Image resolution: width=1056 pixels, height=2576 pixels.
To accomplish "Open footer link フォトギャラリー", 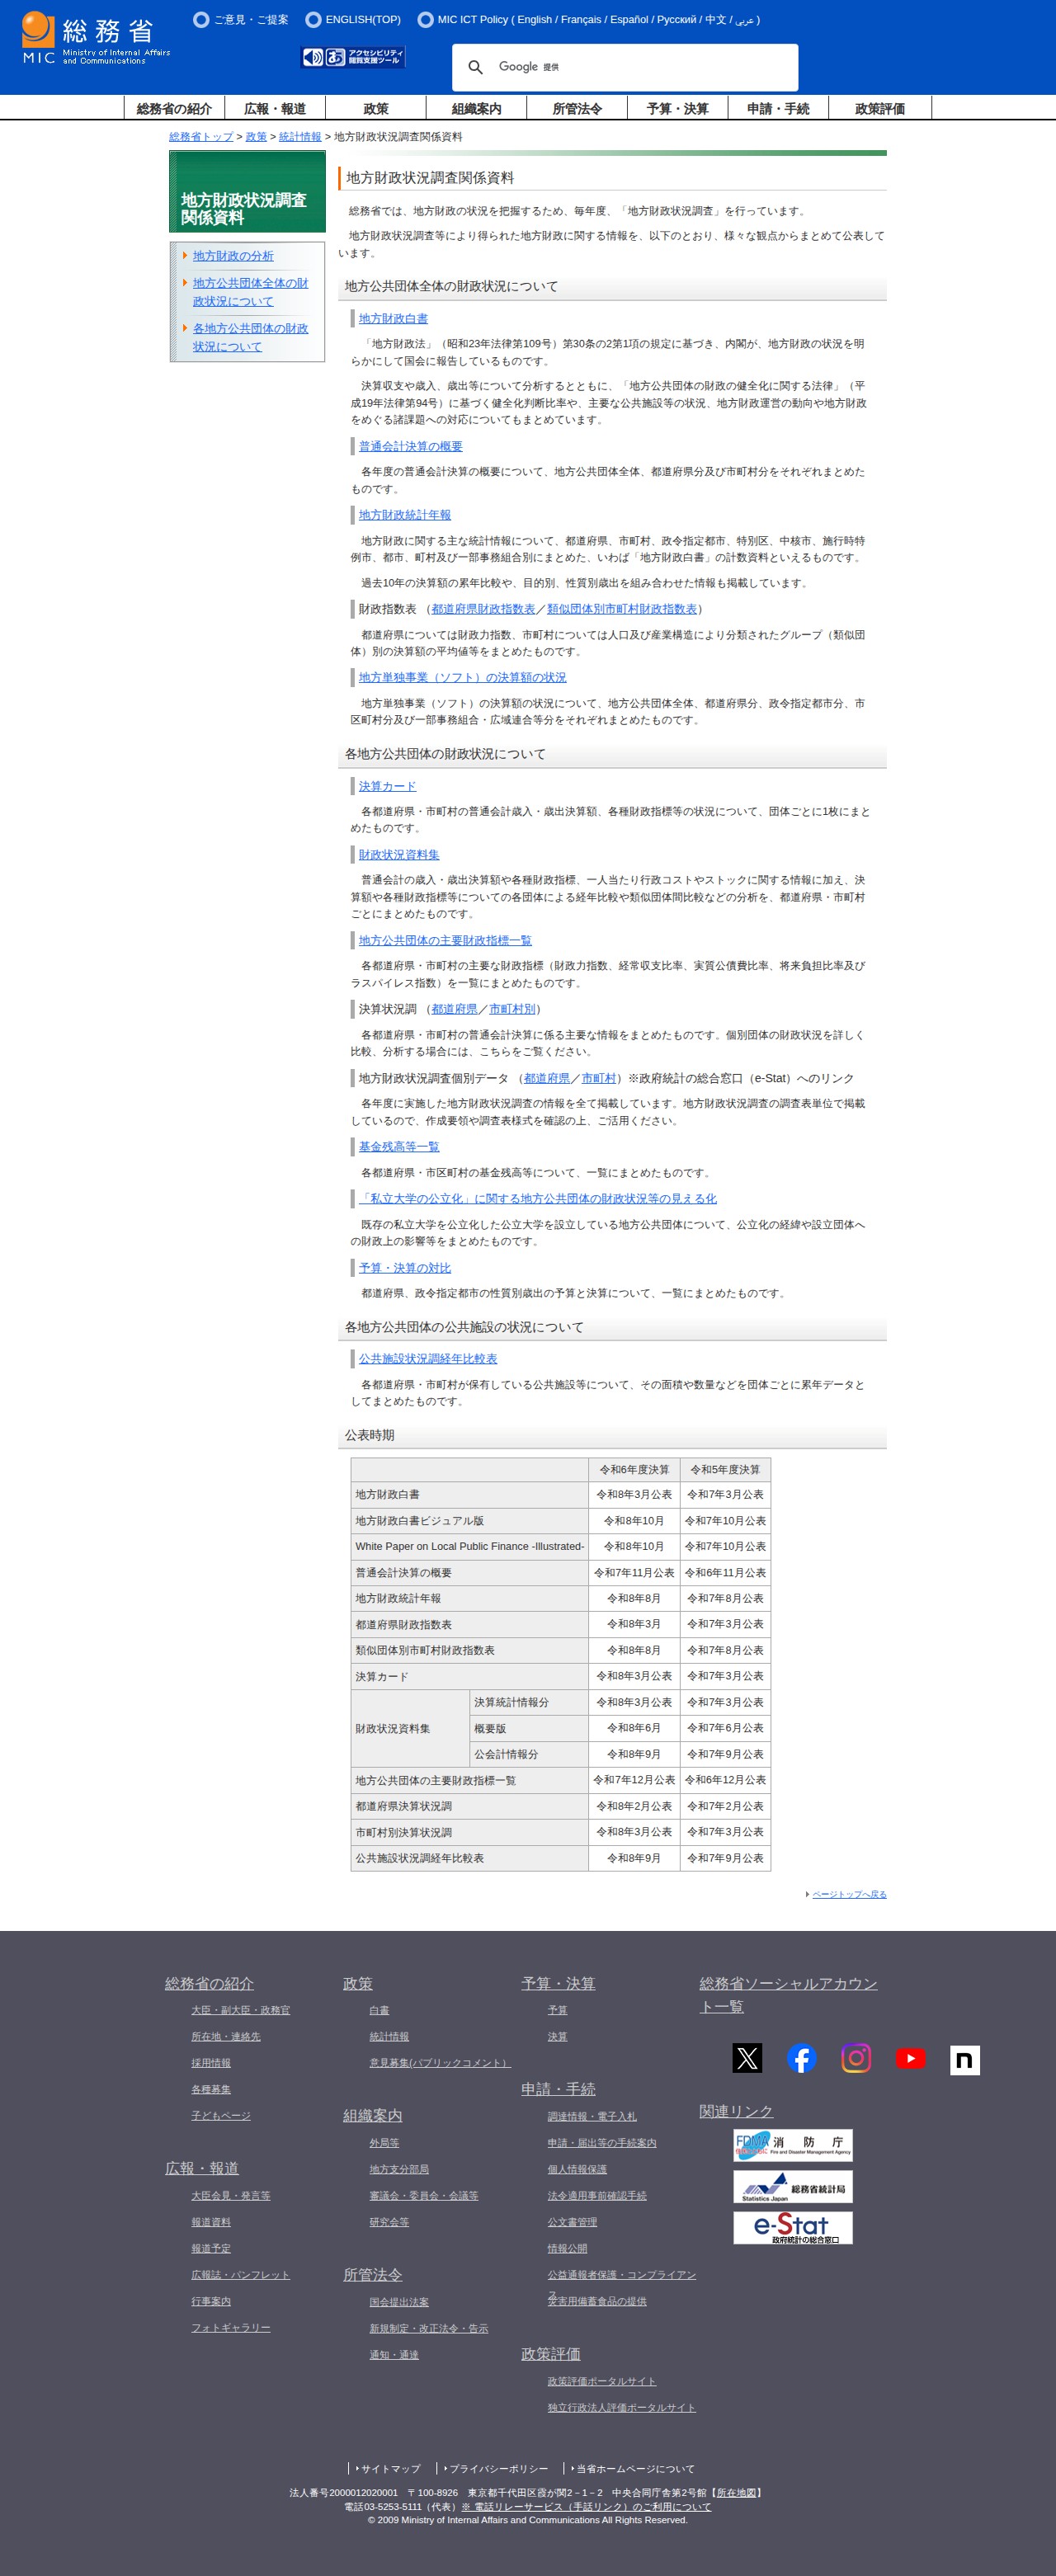I will tap(231, 2327).
